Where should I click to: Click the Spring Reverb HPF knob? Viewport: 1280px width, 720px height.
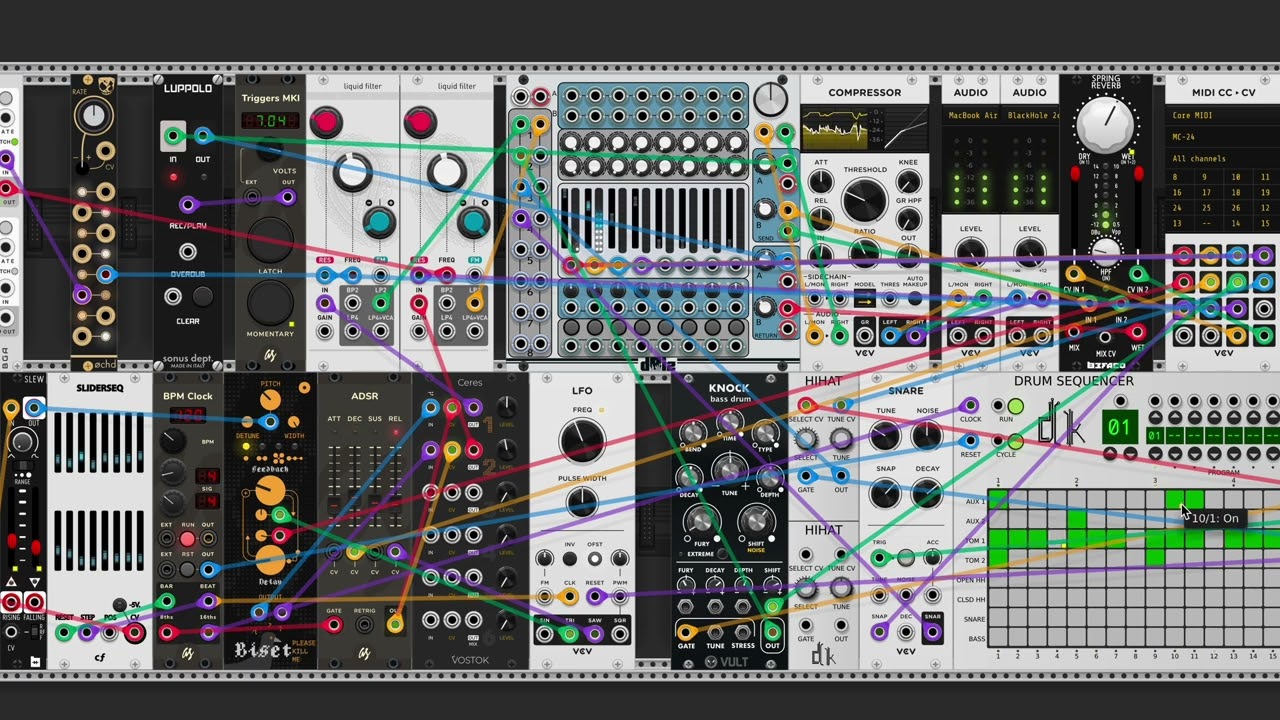[1105, 253]
